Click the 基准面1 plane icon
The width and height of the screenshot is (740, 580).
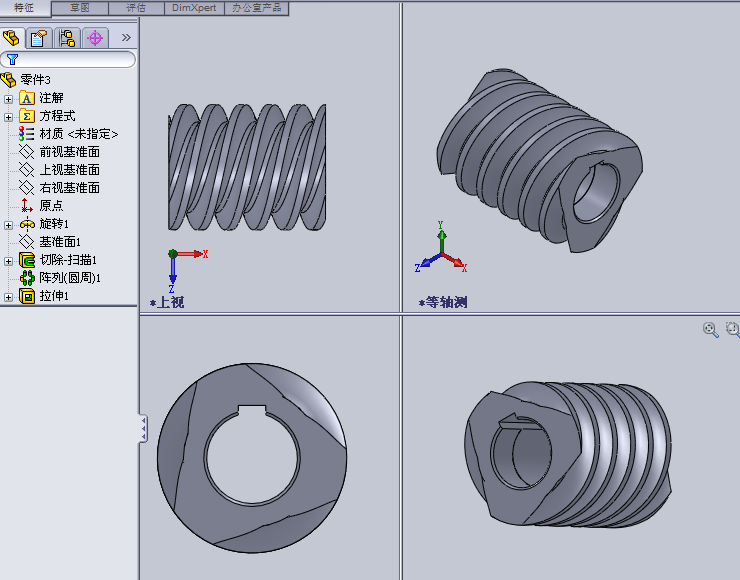click(26, 242)
